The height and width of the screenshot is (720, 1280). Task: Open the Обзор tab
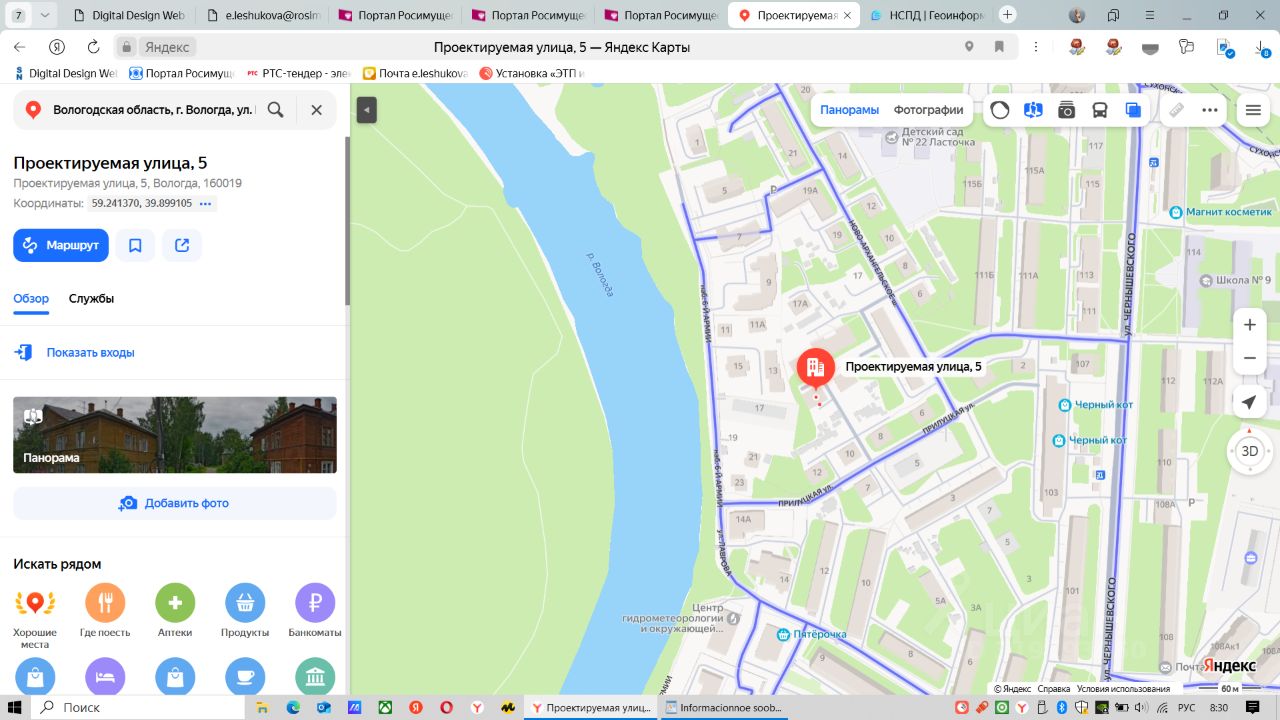[x=31, y=299]
